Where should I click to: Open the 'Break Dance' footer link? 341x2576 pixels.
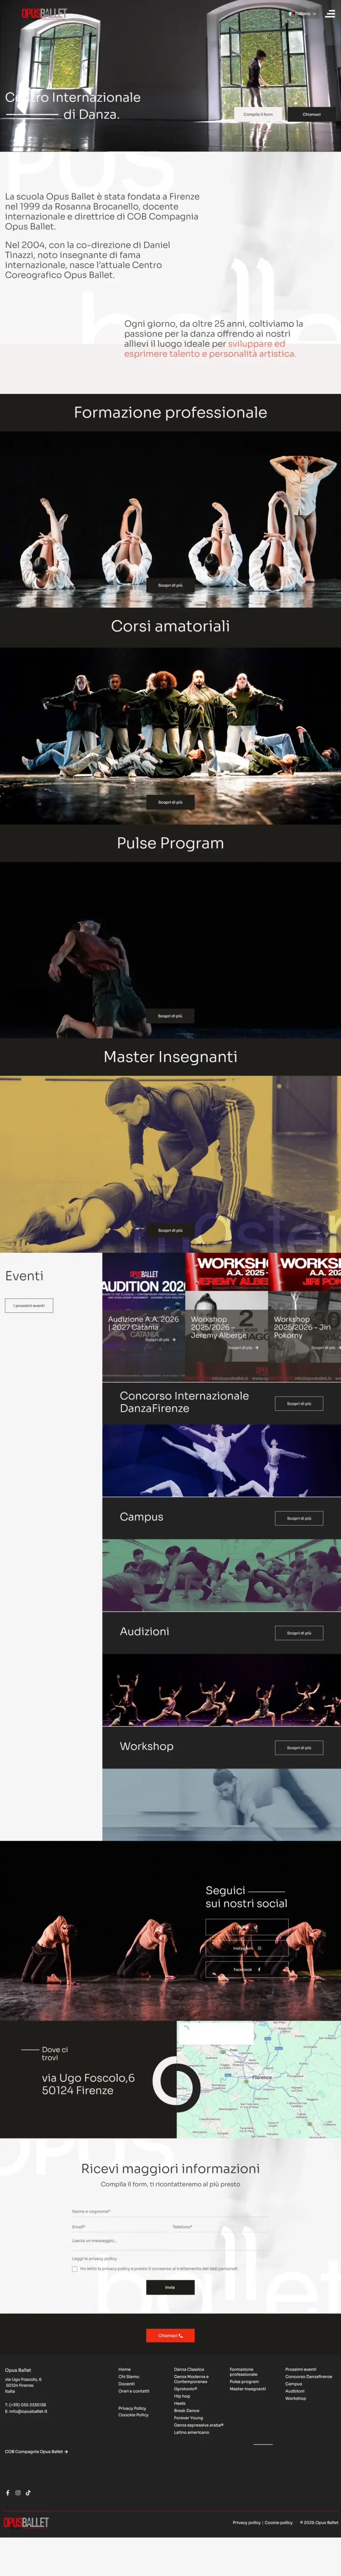click(186, 2411)
